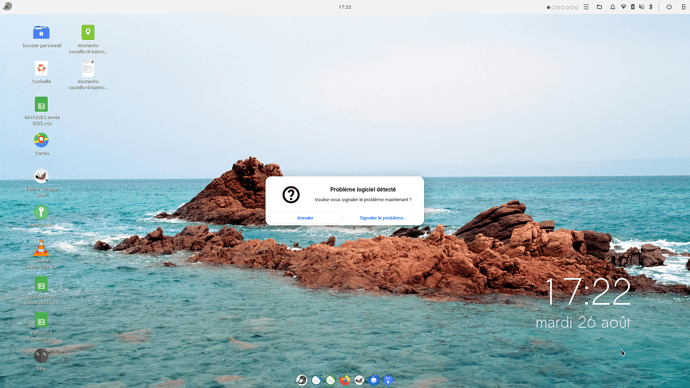
Task: Click the first dock launcher icon
Action: [302, 380]
